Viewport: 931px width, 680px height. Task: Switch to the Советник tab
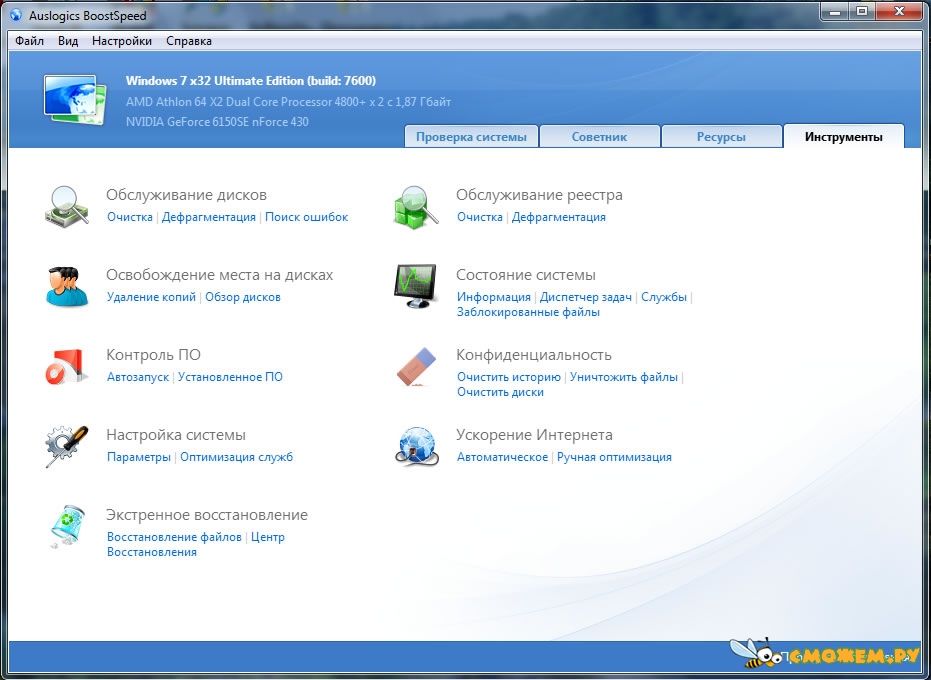(600, 137)
